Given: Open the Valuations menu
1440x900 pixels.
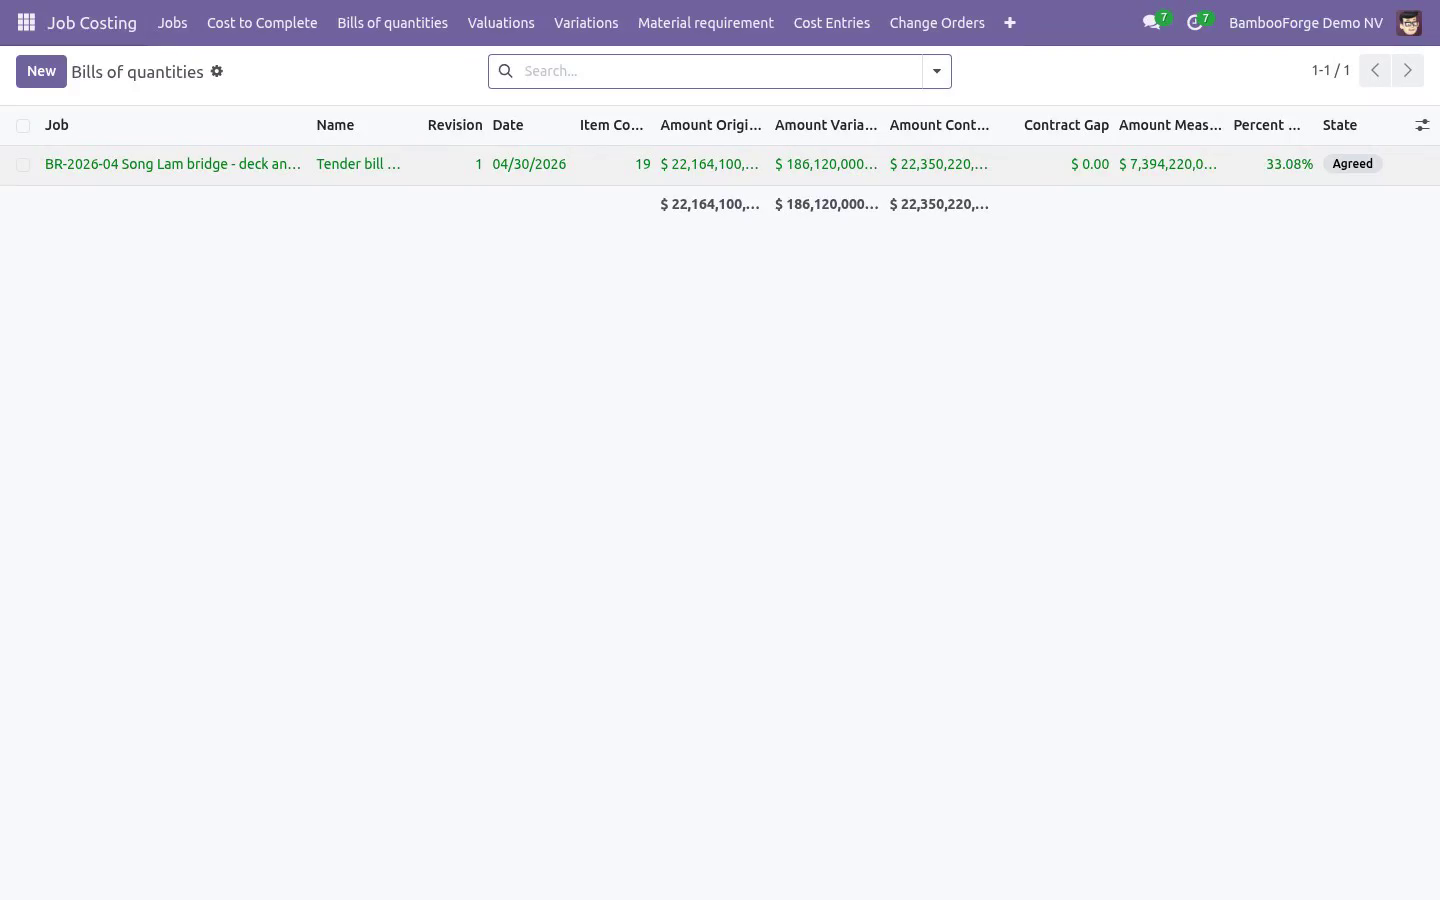Looking at the screenshot, I should [x=501, y=22].
